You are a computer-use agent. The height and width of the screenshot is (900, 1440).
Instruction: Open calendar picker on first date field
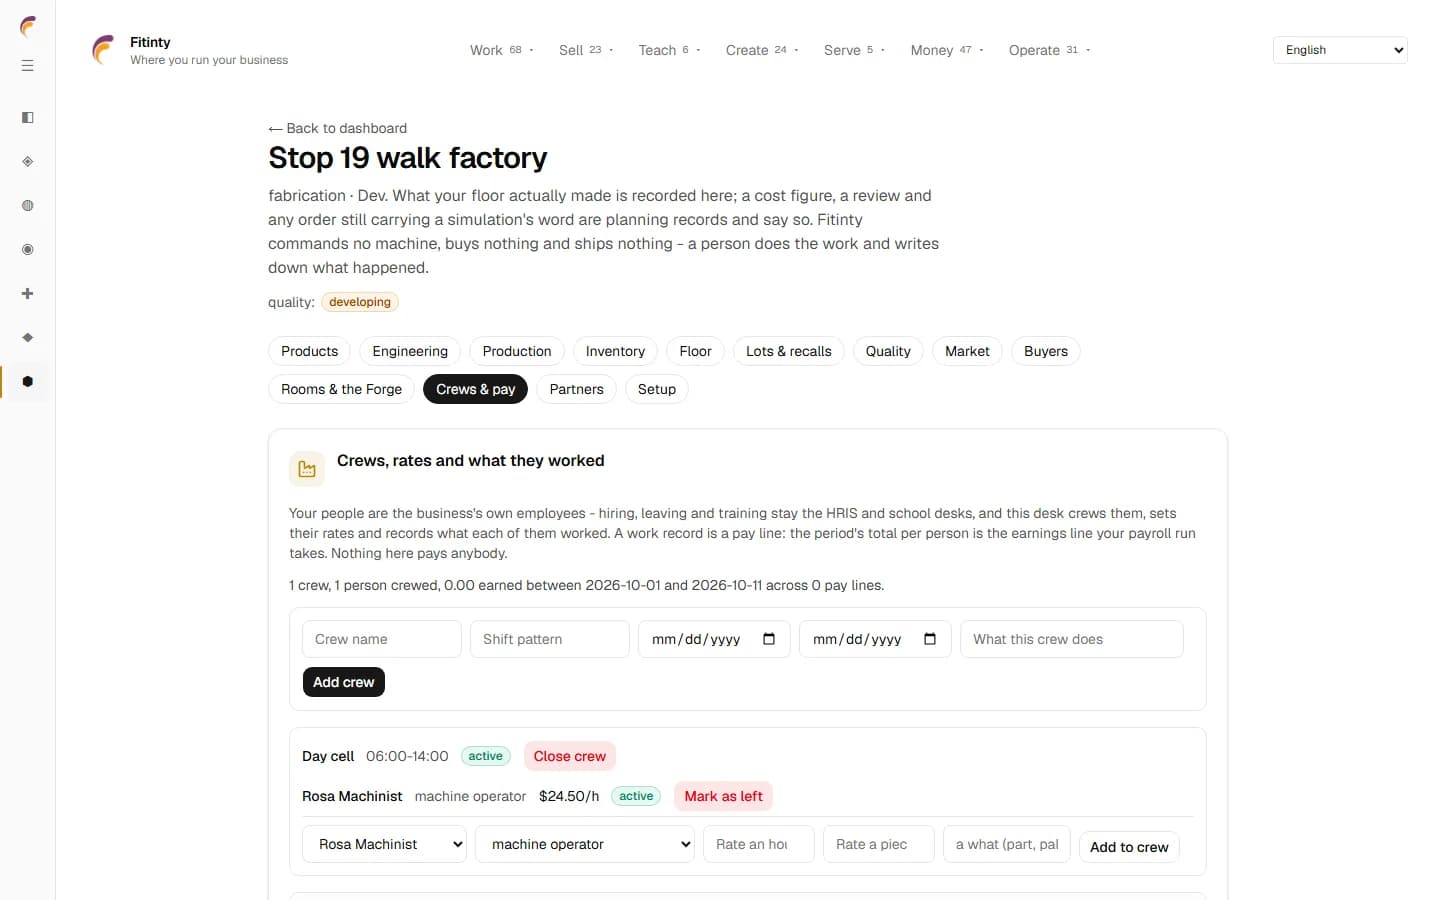pos(769,639)
